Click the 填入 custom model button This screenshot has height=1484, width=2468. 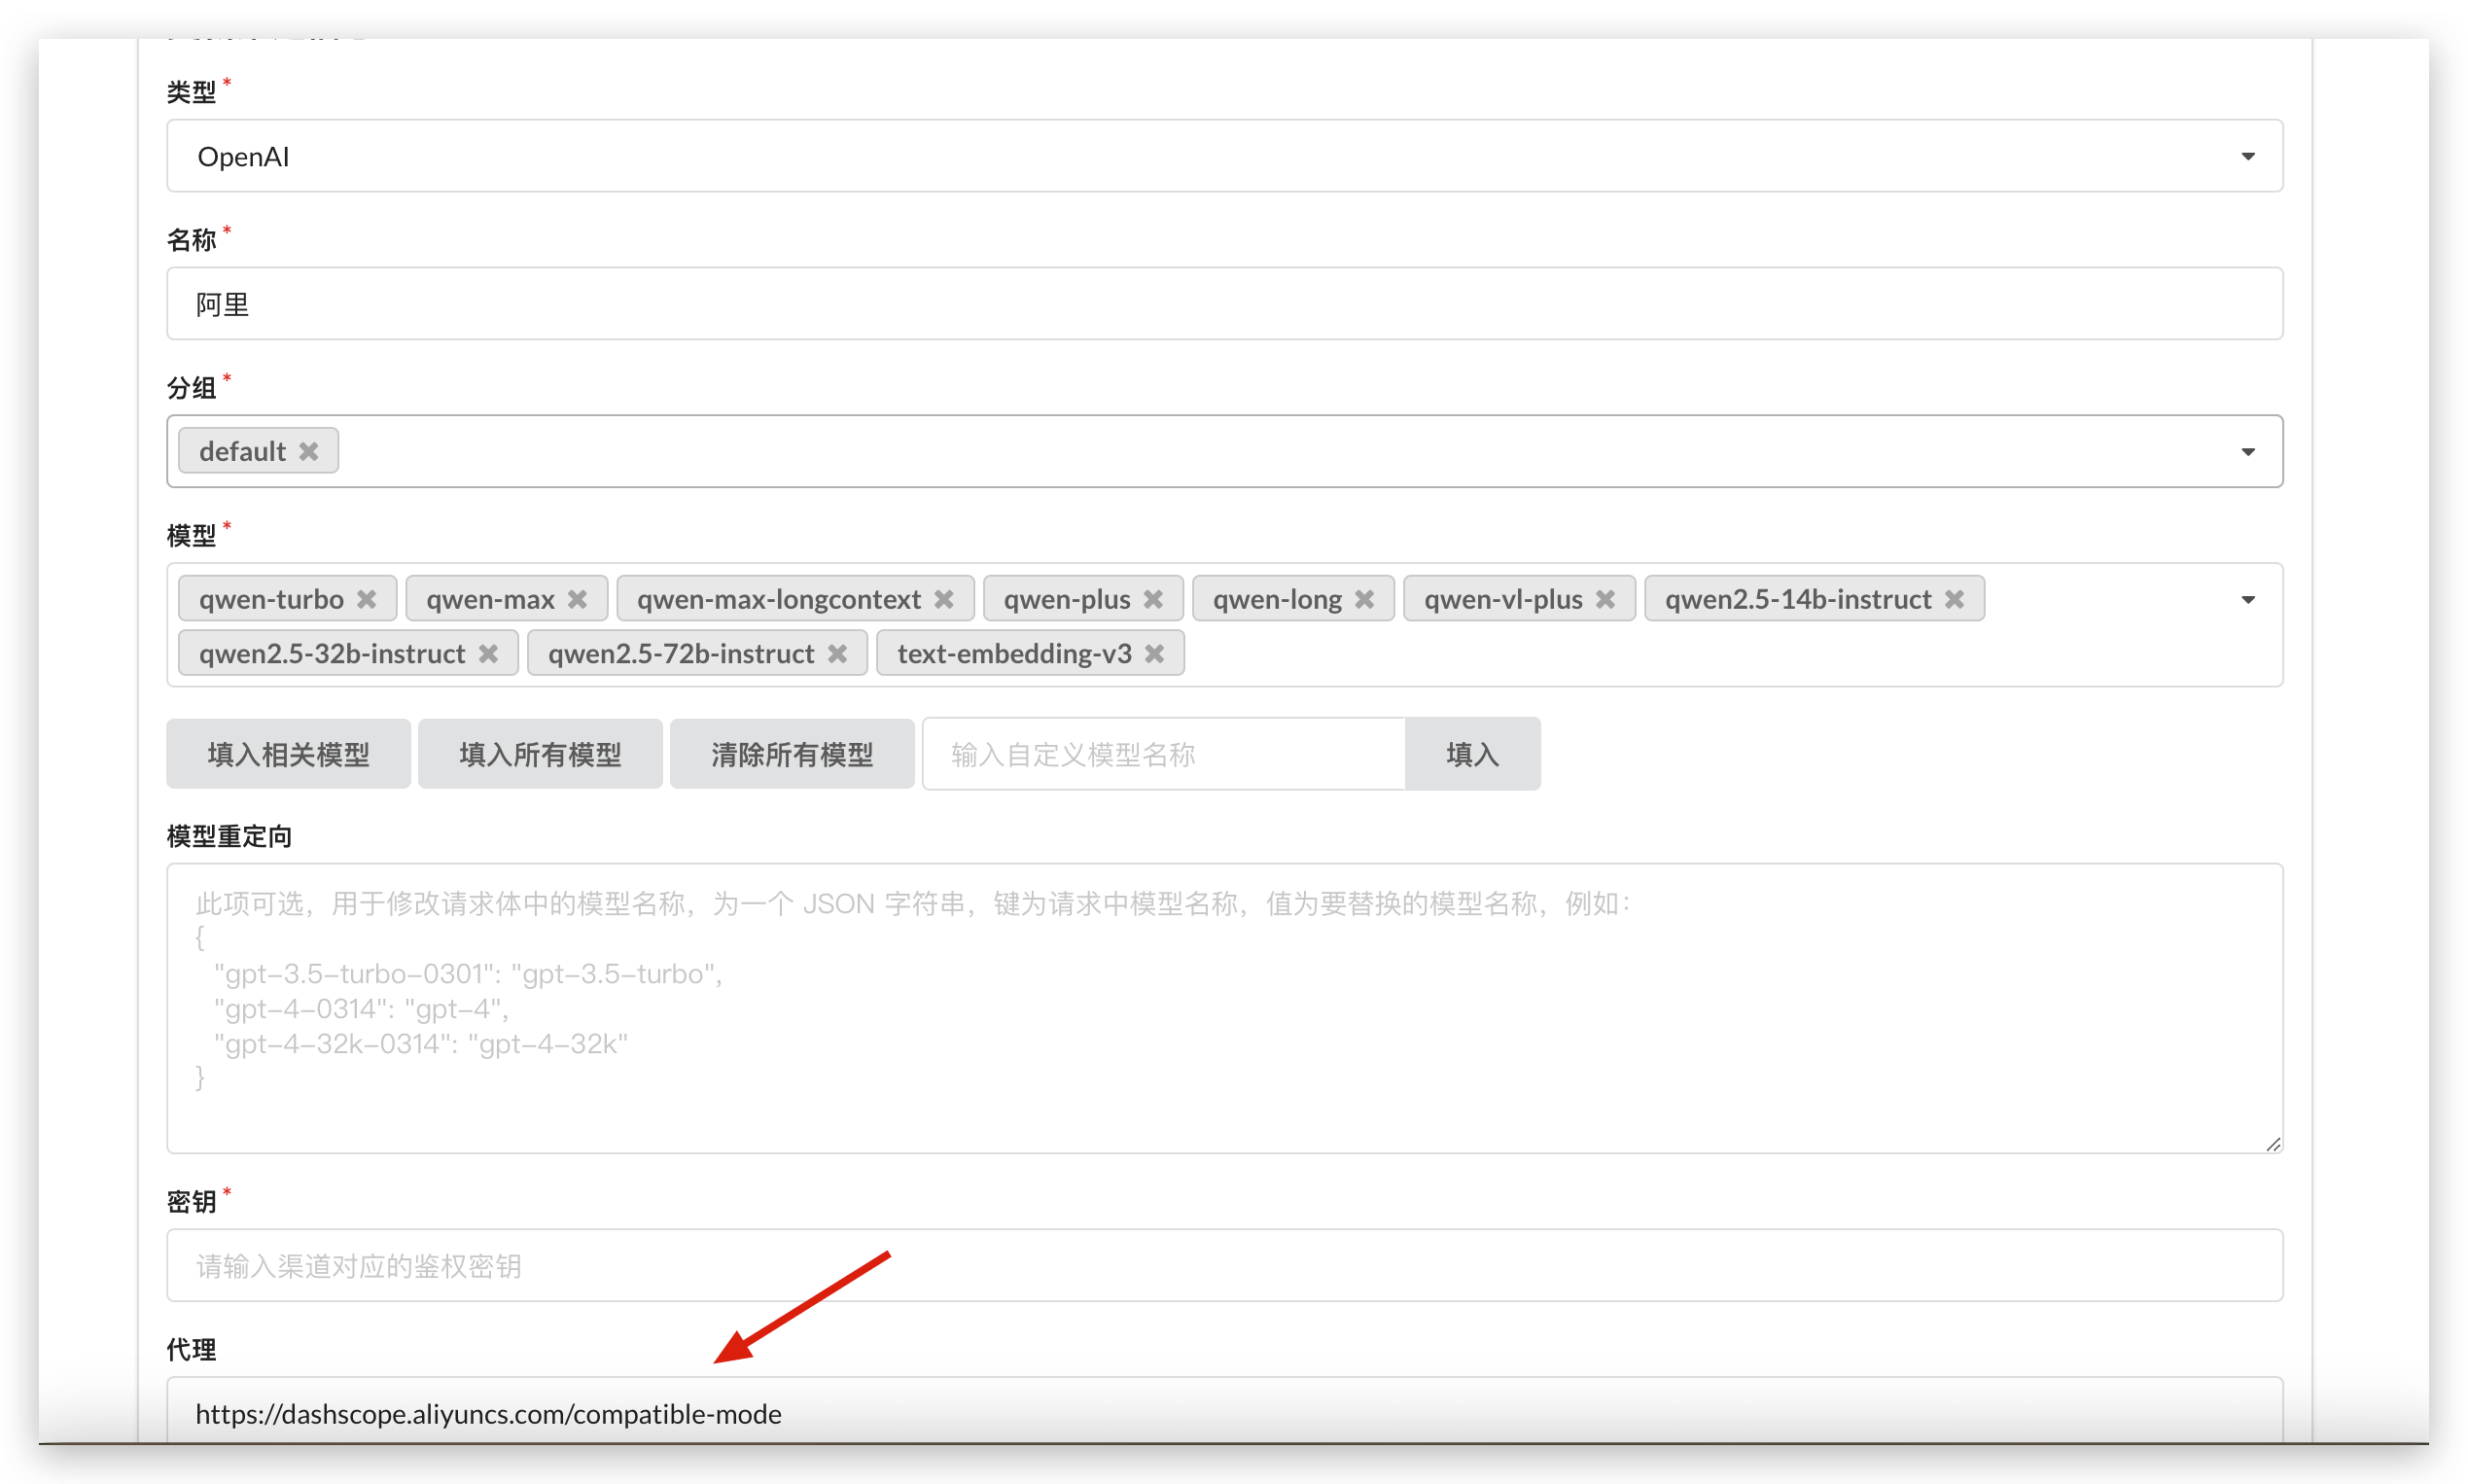[1472, 754]
